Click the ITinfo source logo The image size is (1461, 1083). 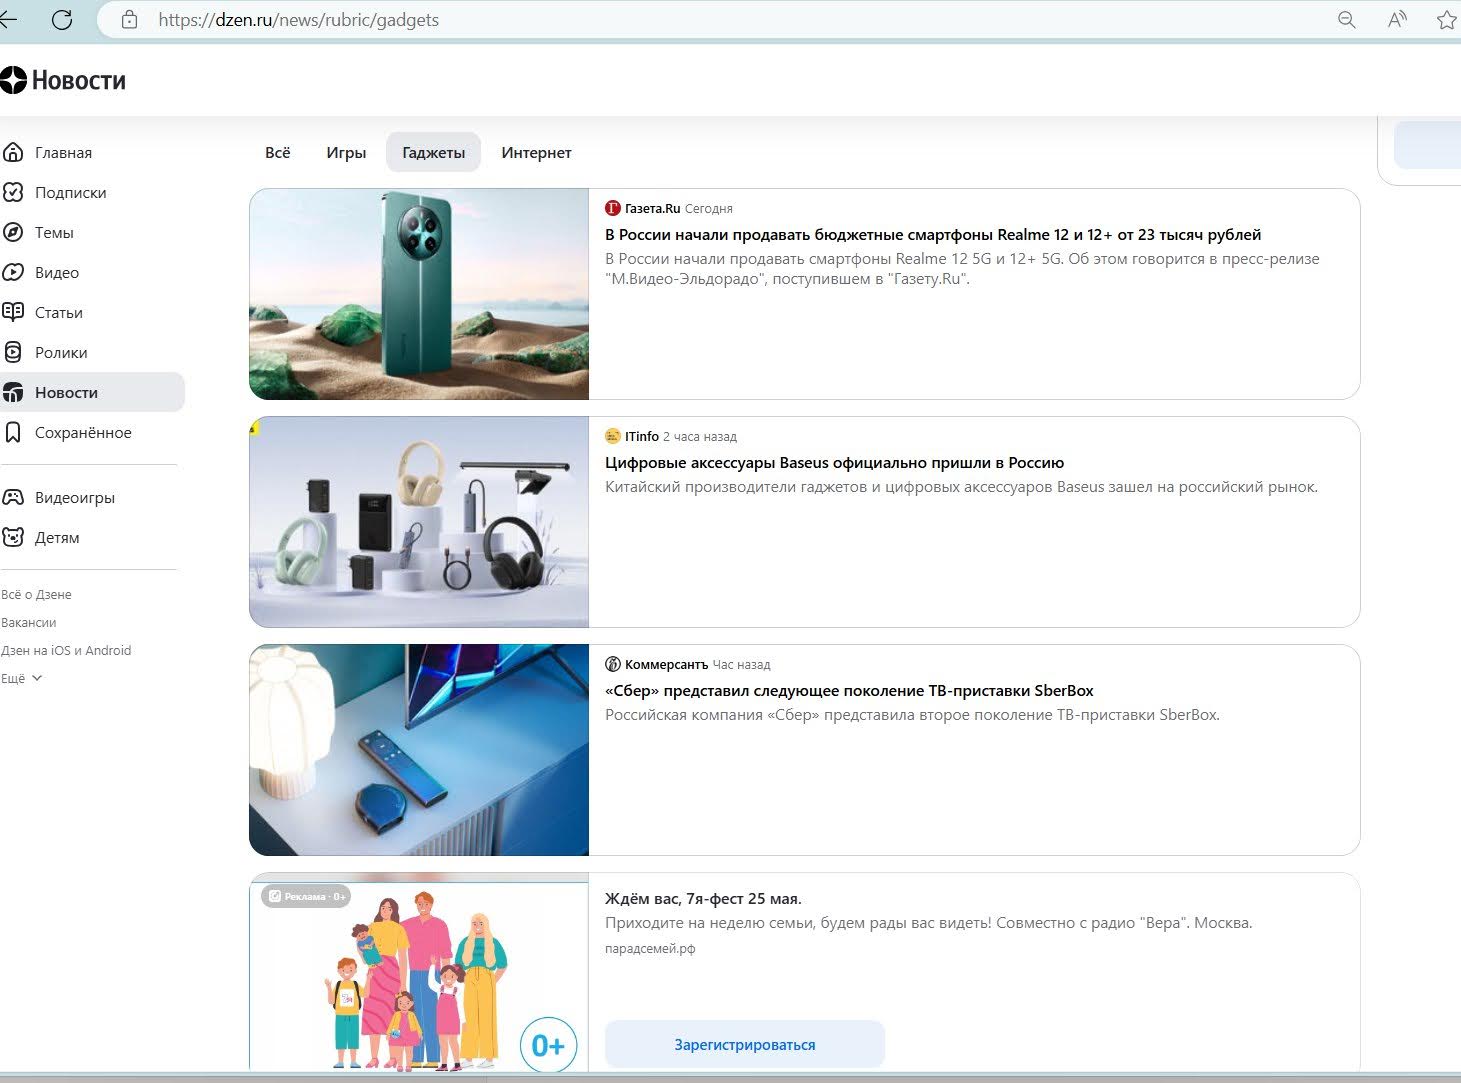[x=613, y=436]
